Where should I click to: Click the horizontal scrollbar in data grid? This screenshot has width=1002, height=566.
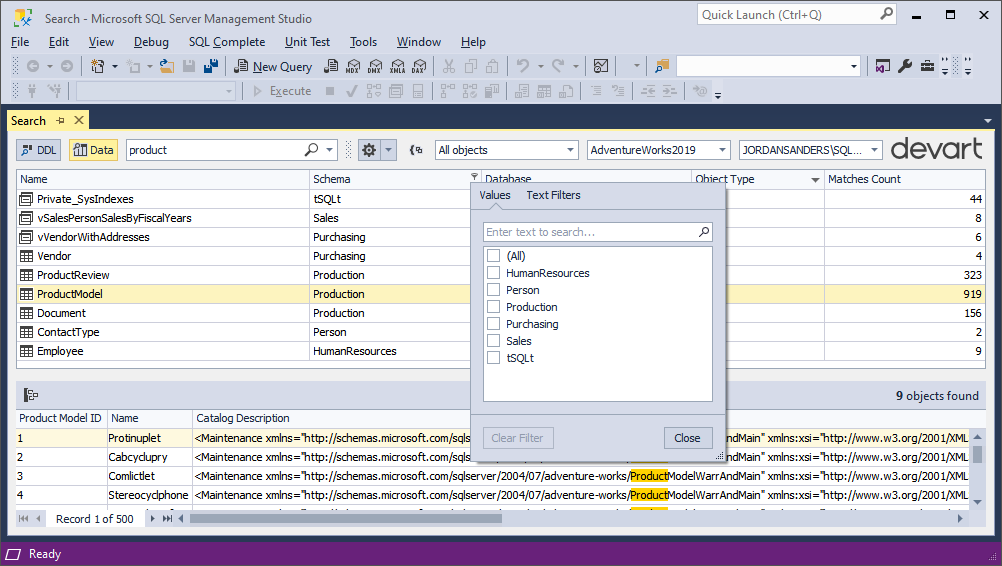pyautogui.click(x=346, y=519)
